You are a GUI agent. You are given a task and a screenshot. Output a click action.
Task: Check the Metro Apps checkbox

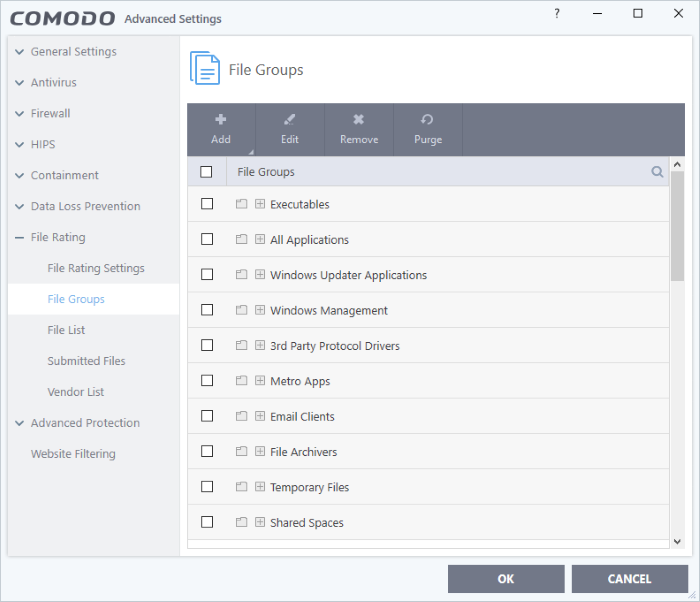tap(207, 380)
